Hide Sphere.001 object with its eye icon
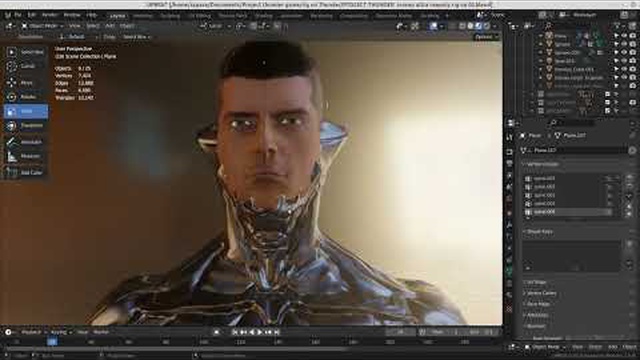Viewport: 640px width, 360px height. pos(624,53)
